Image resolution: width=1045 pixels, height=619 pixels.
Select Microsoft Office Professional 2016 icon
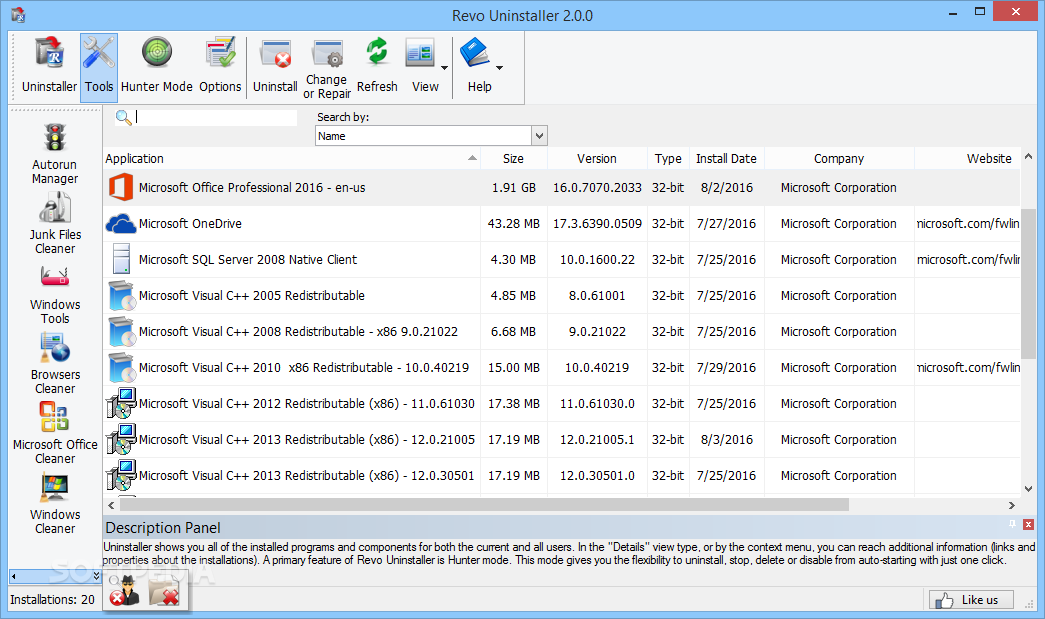tap(121, 187)
